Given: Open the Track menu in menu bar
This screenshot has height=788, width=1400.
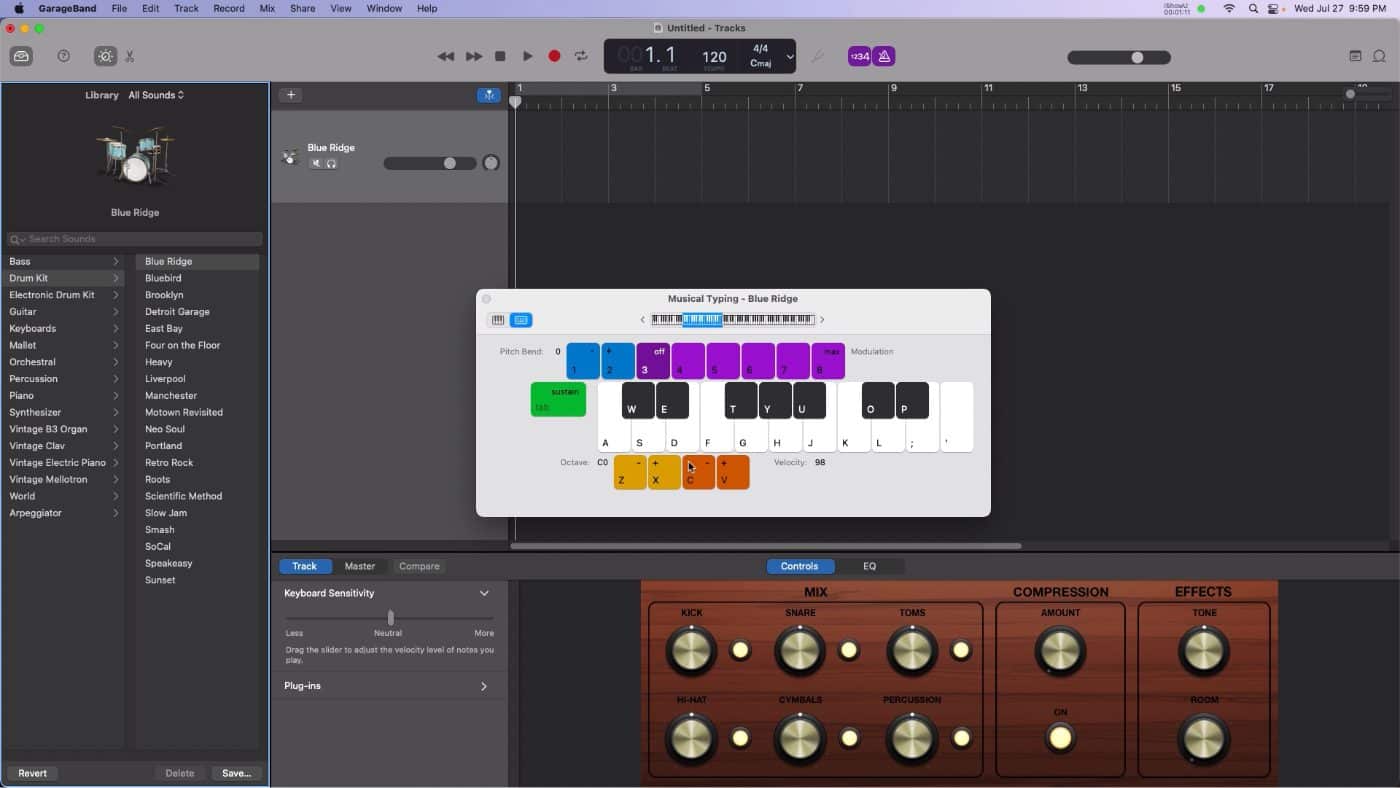Looking at the screenshot, I should tap(186, 8).
